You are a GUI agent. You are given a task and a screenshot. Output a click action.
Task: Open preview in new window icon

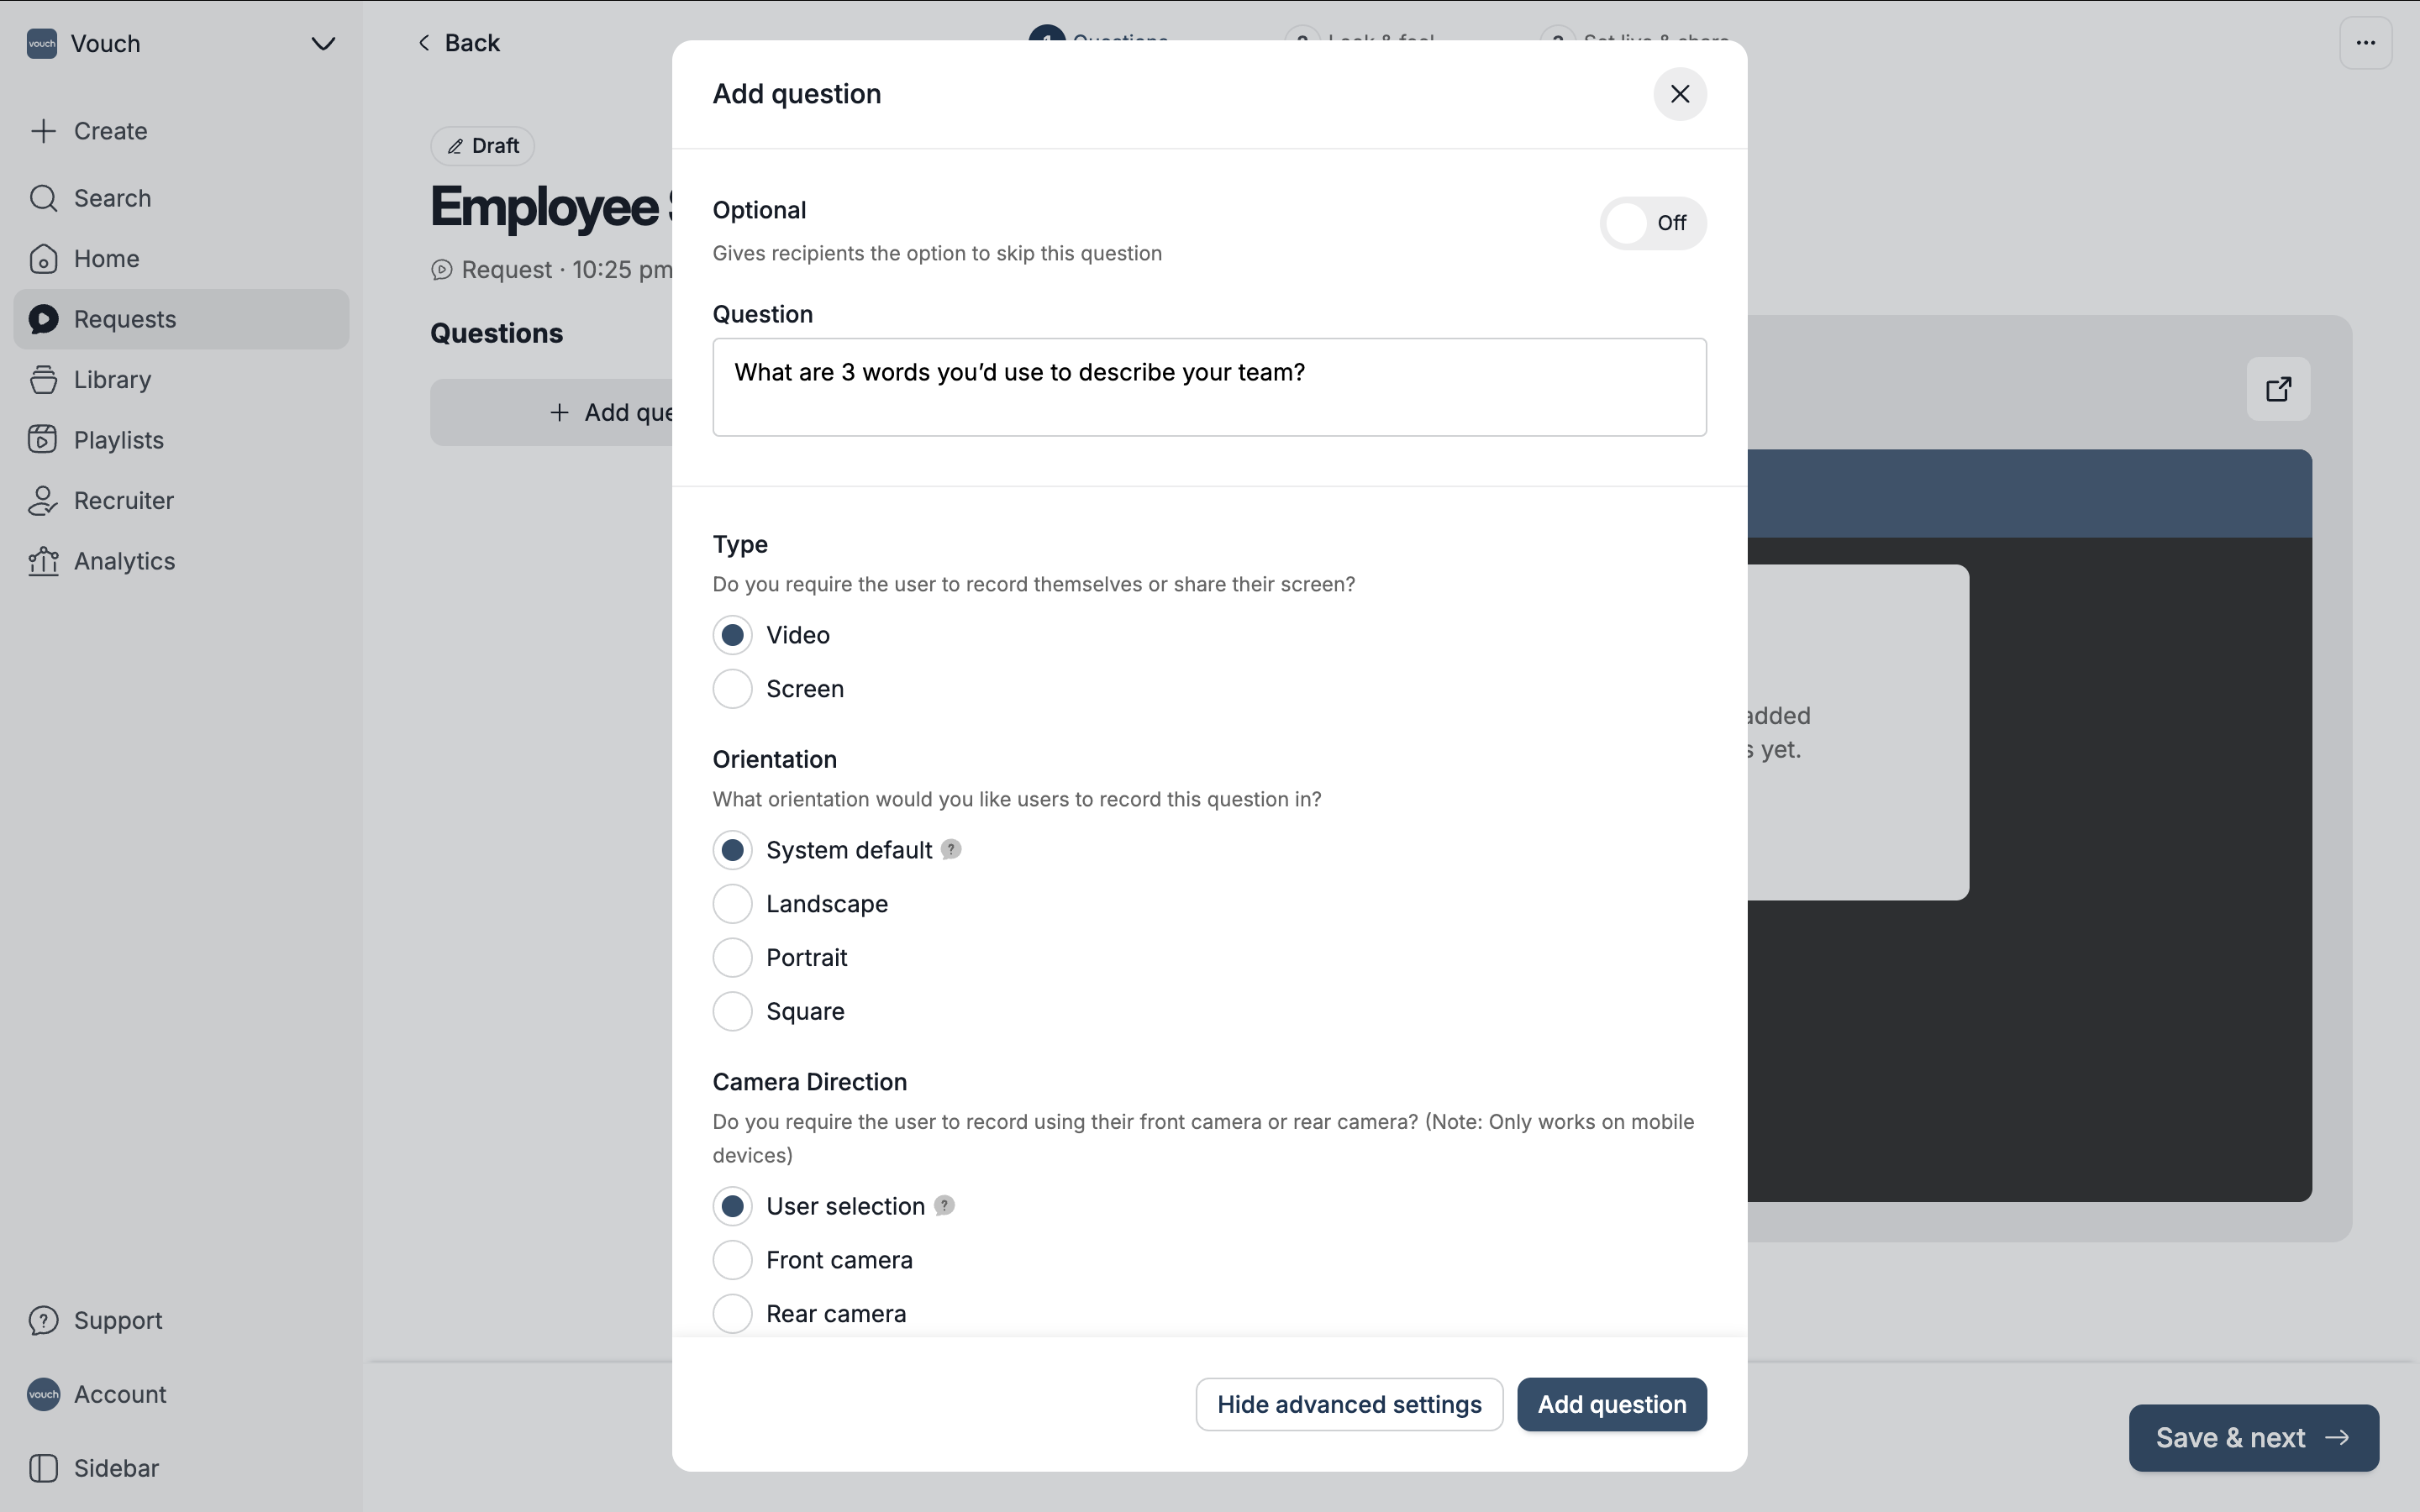pyautogui.click(x=2278, y=389)
